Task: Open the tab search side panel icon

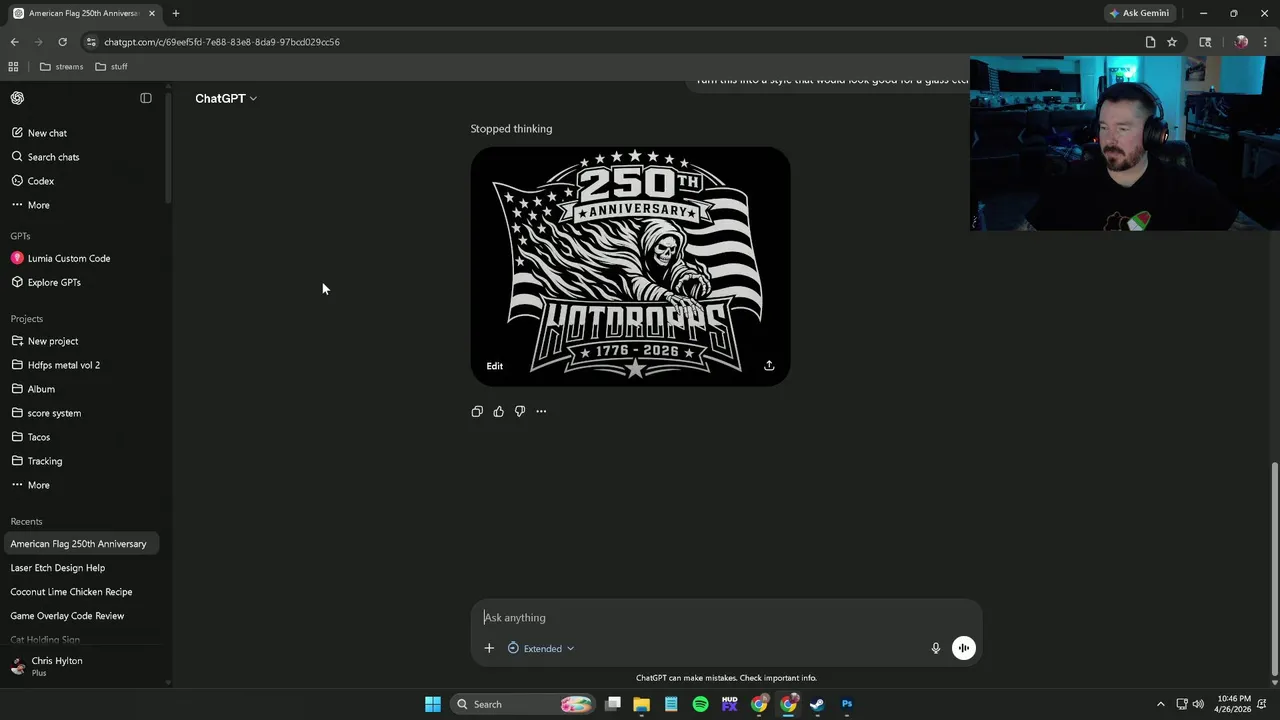Action: tap(1205, 42)
